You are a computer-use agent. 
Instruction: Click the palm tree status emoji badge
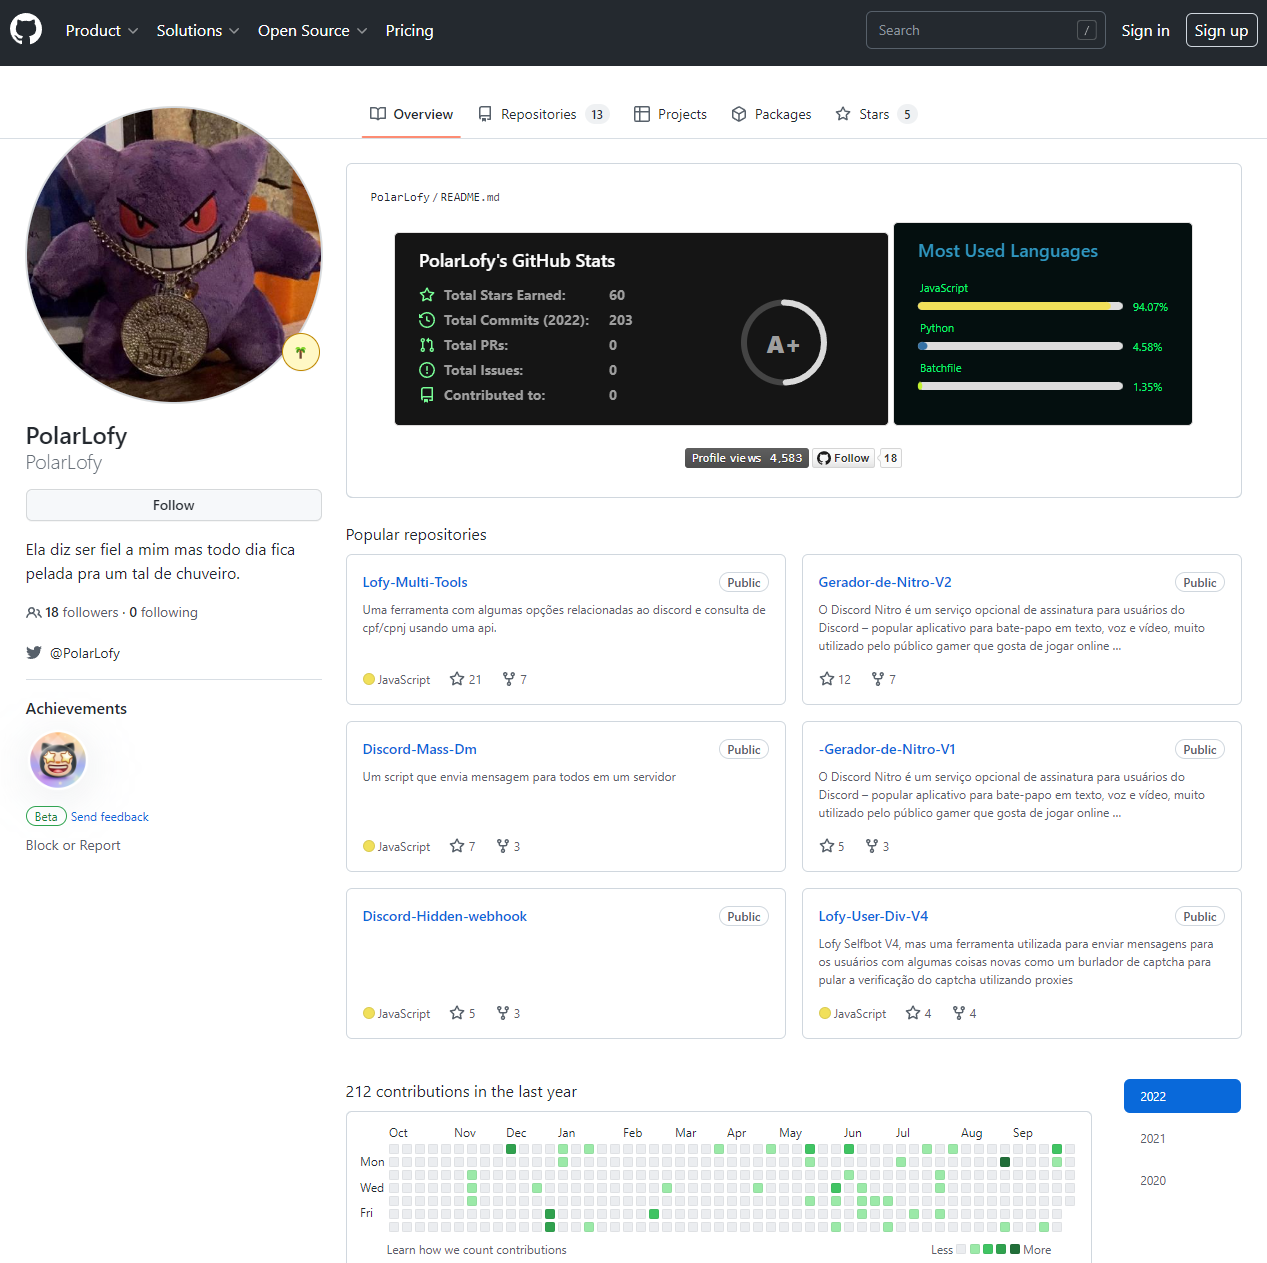pyautogui.click(x=301, y=352)
